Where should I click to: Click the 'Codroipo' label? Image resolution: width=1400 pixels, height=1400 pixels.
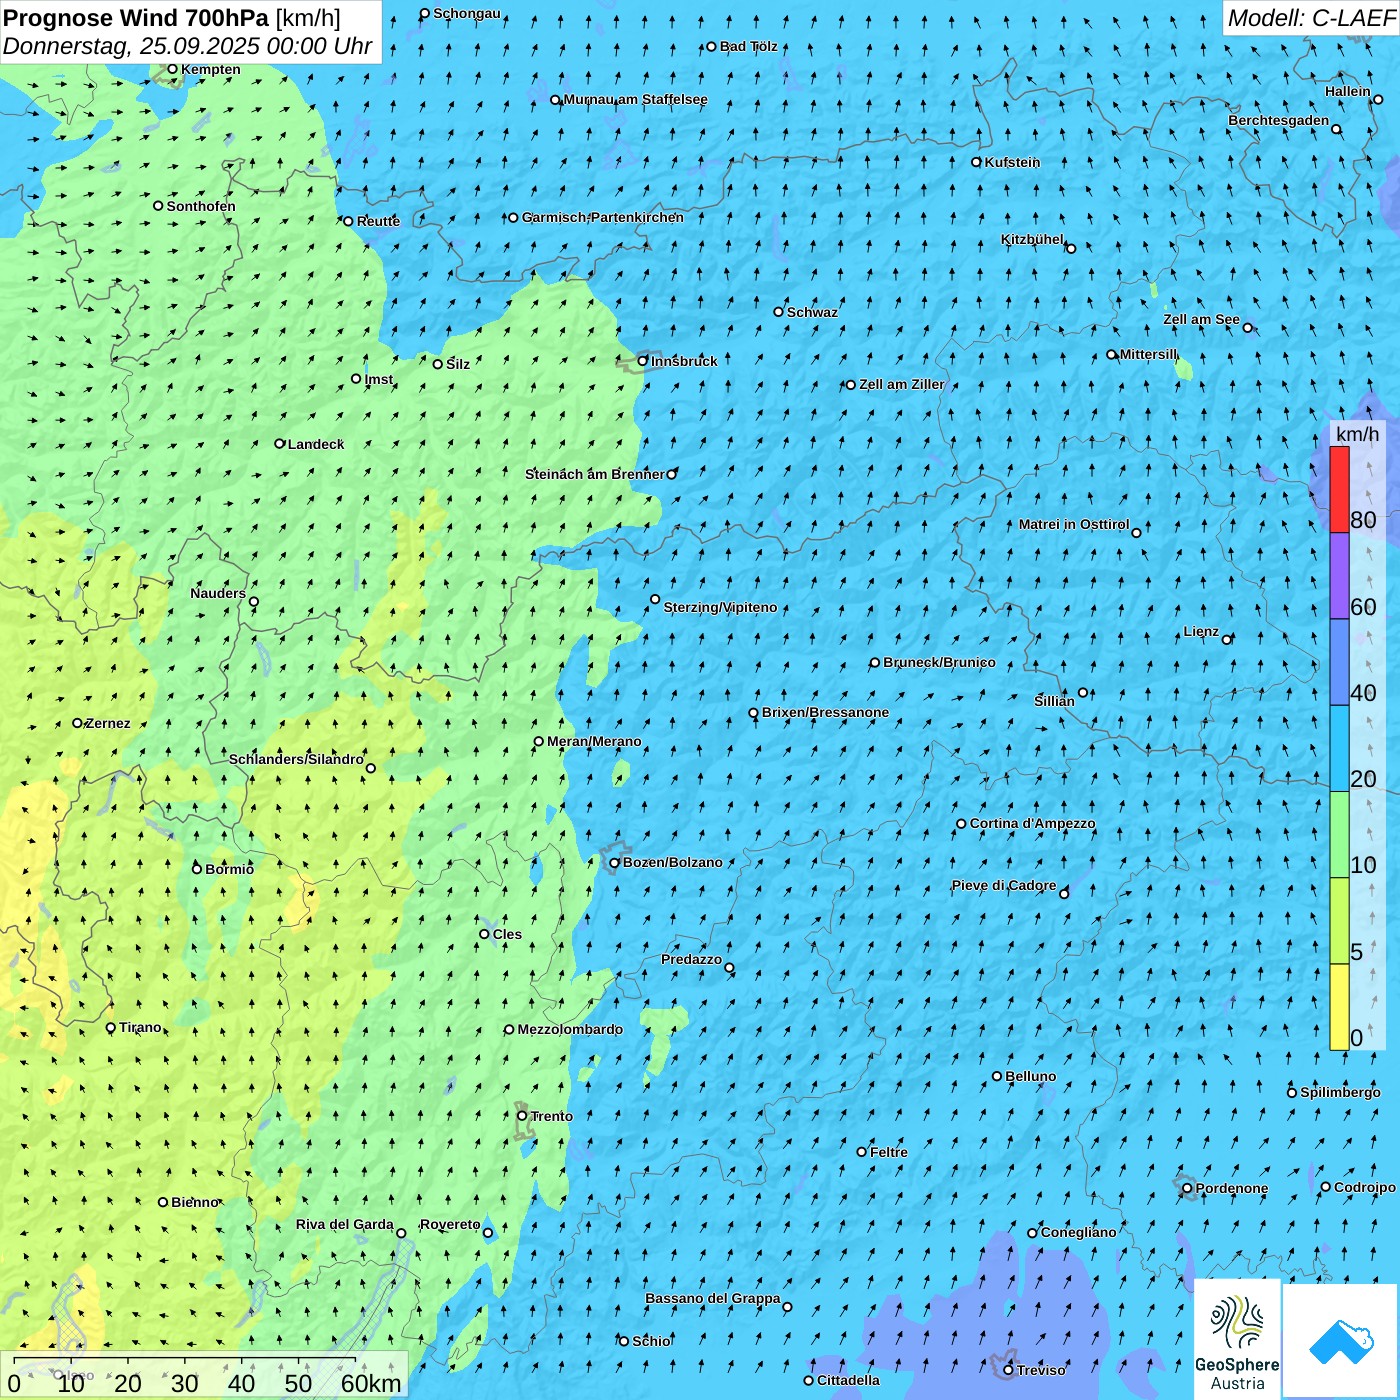coord(1365,1187)
